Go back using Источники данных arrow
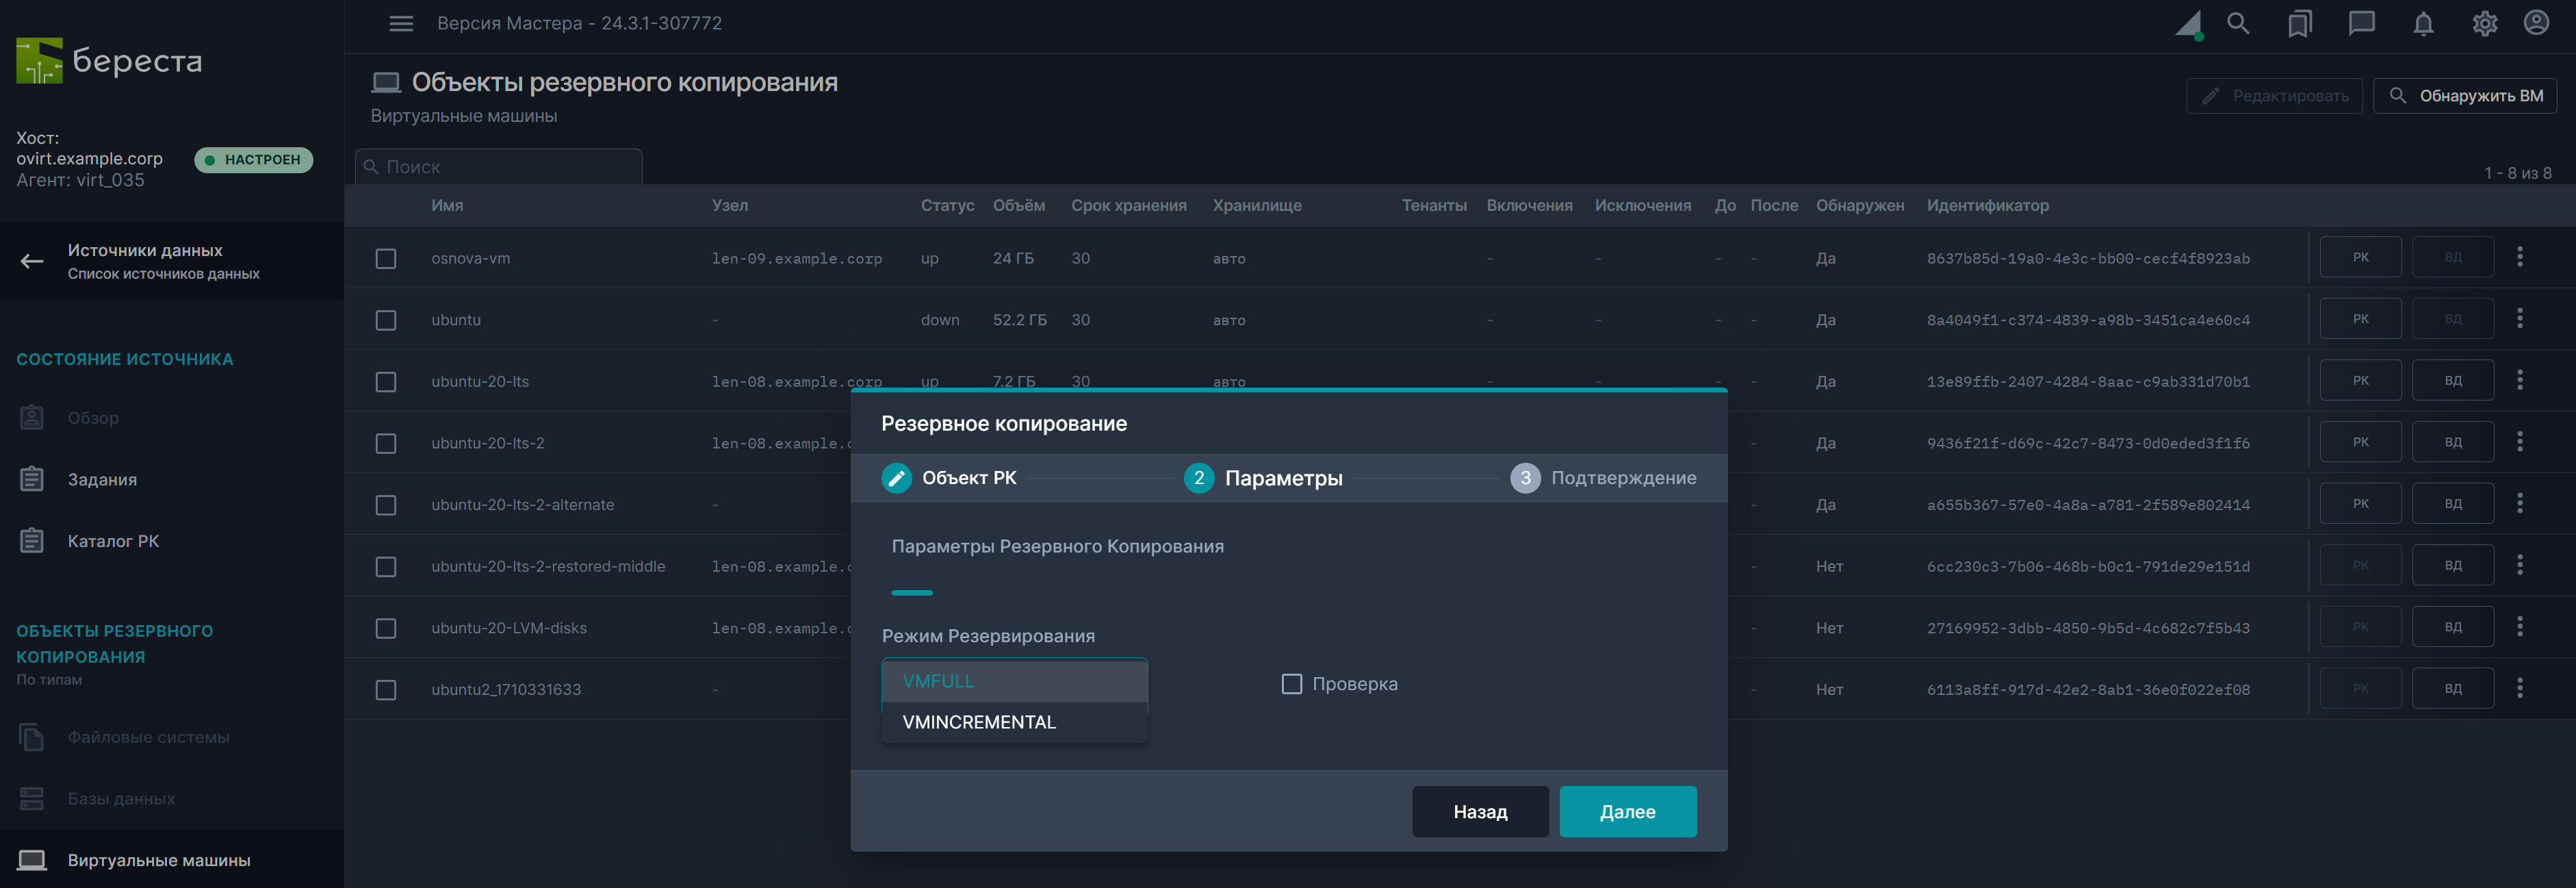 point(32,261)
